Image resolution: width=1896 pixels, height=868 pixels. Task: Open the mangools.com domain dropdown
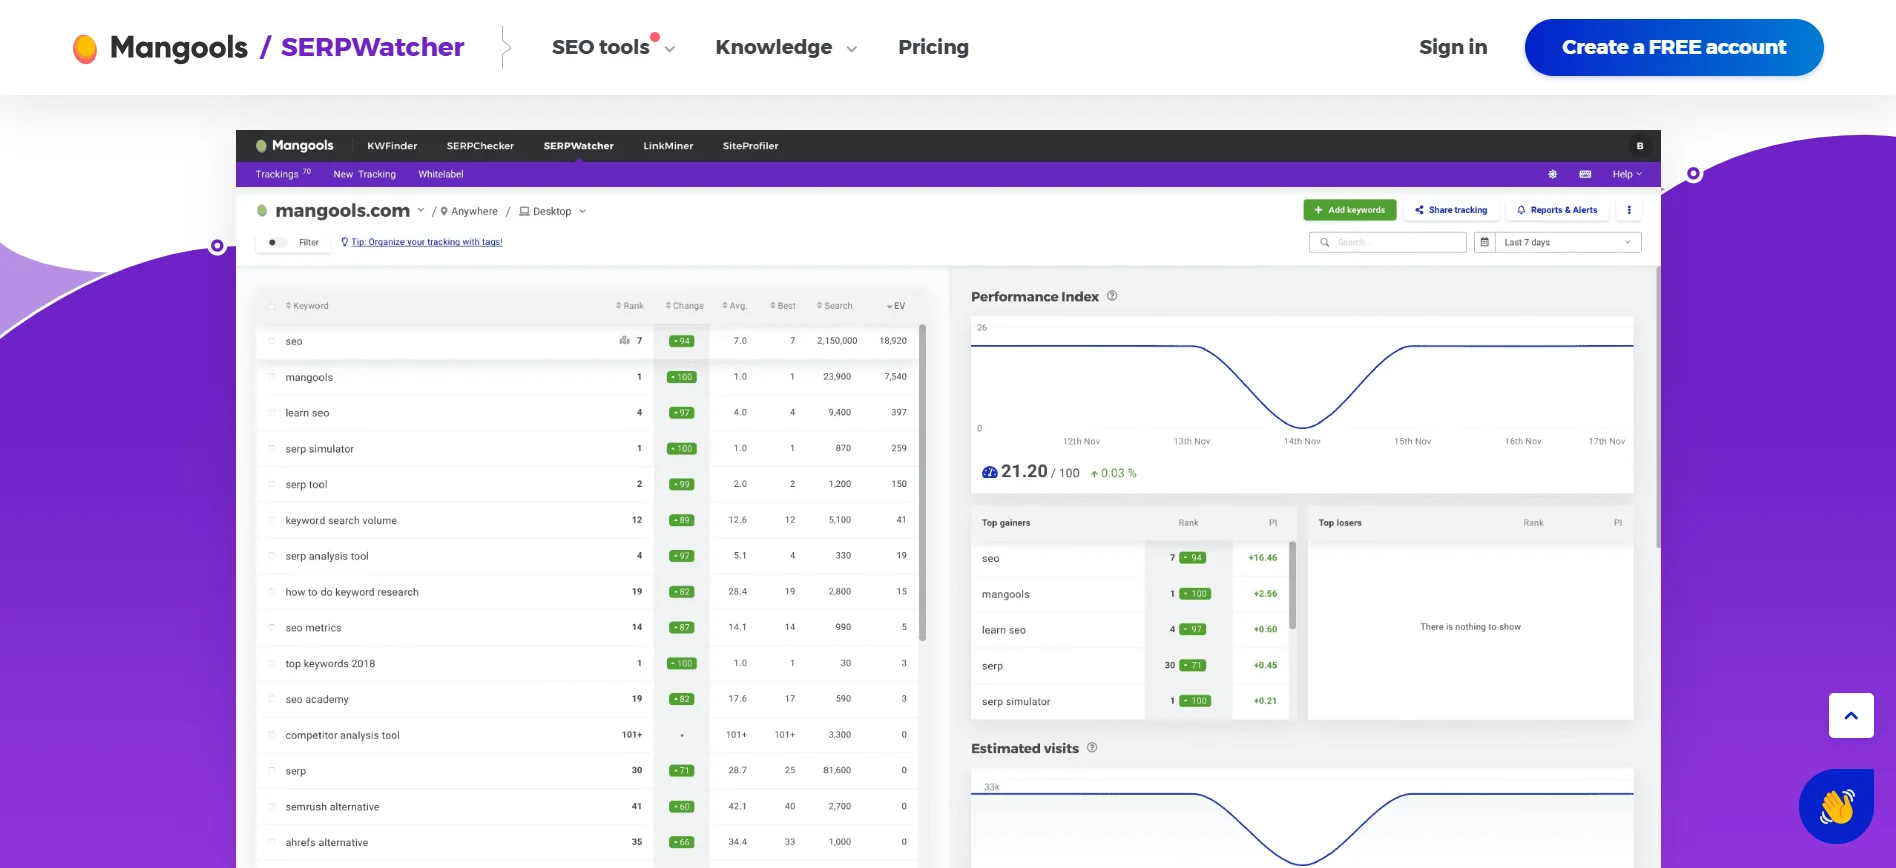click(421, 211)
